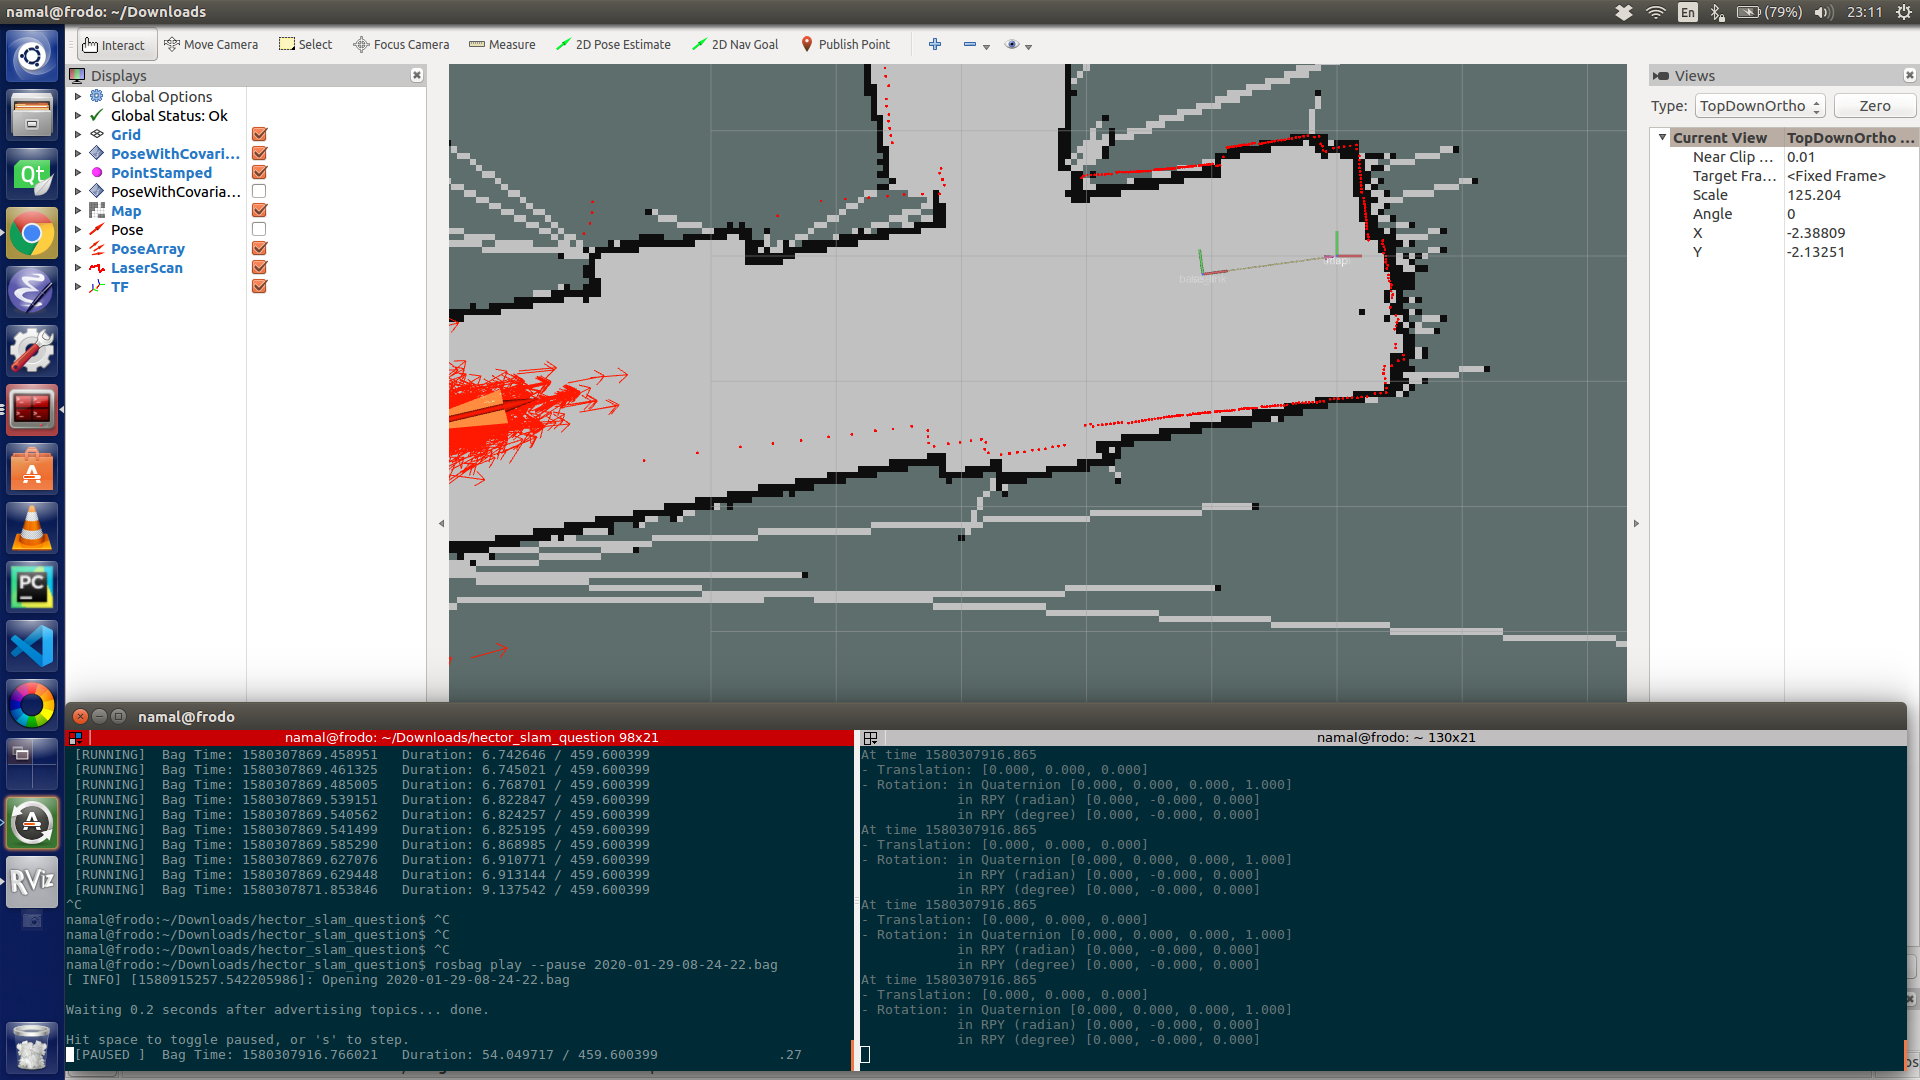Activate the Select tool
The width and height of the screenshot is (1920, 1080).
click(x=305, y=45)
